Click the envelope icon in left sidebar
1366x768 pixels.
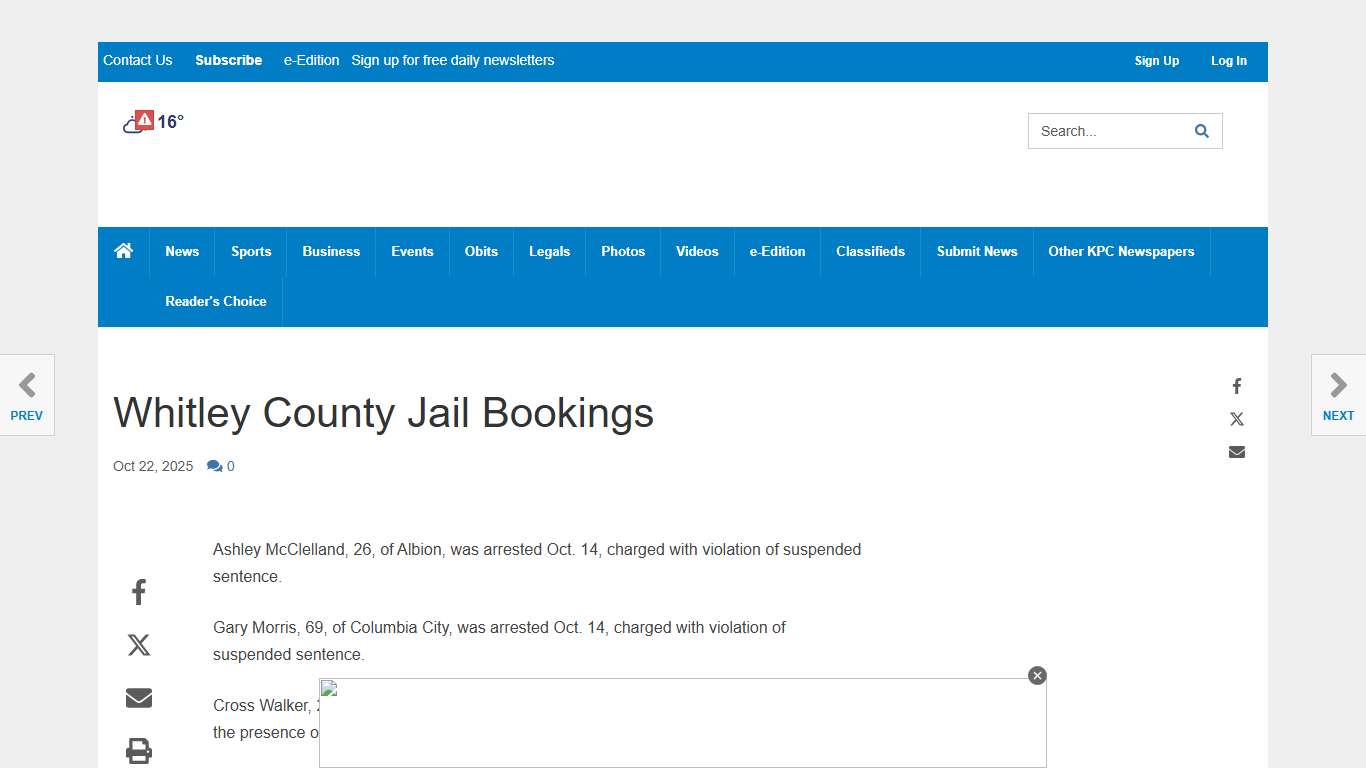(138, 697)
